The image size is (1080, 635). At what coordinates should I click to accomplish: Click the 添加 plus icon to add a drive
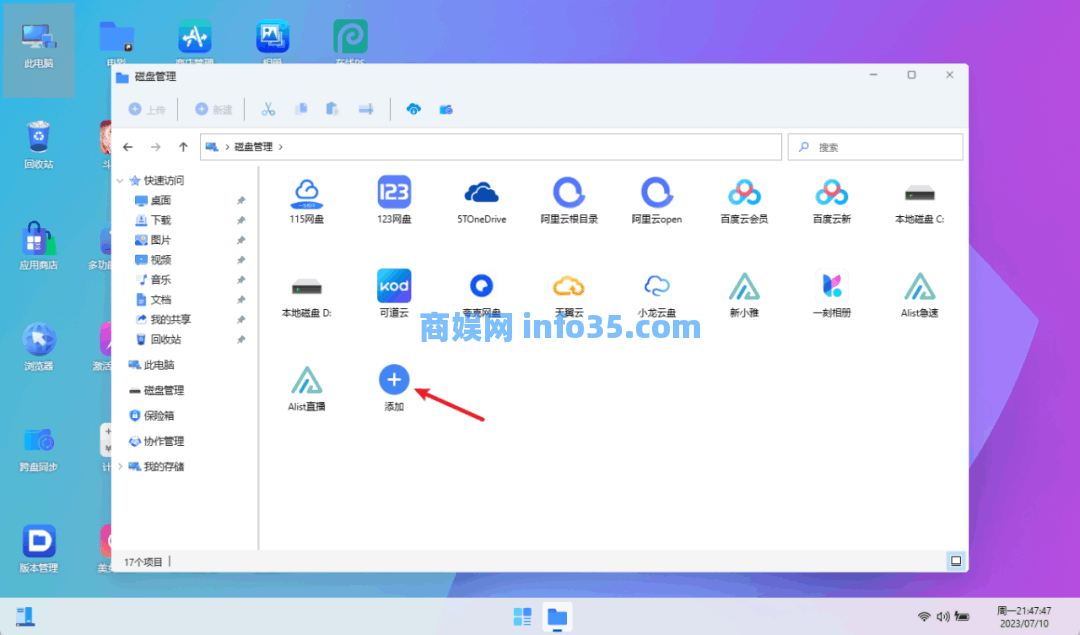click(x=394, y=379)
